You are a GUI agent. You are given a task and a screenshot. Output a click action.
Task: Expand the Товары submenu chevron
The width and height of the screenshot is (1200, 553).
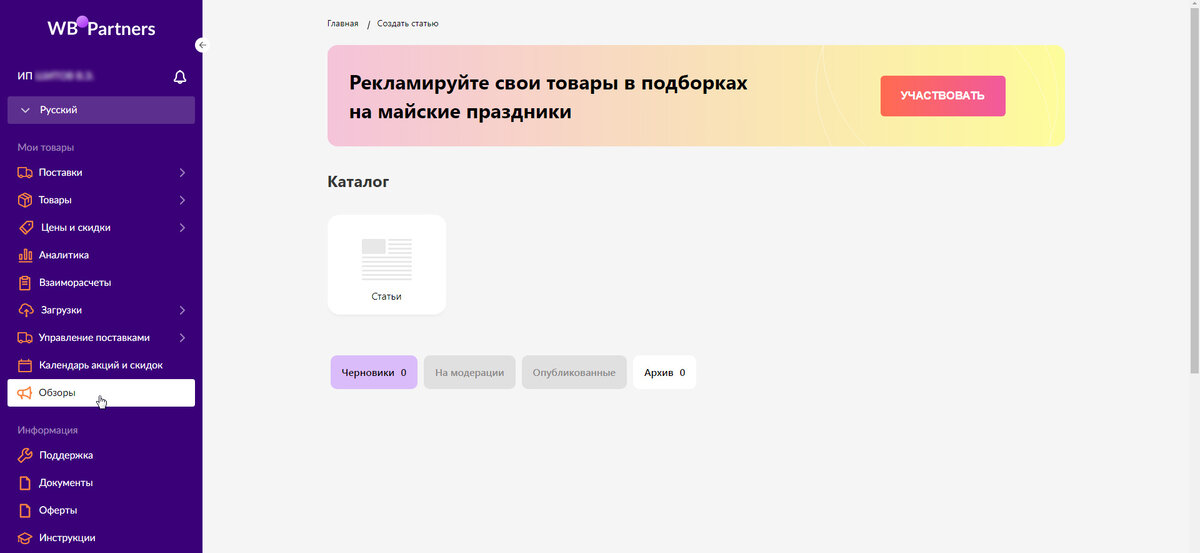coord(182,200)
